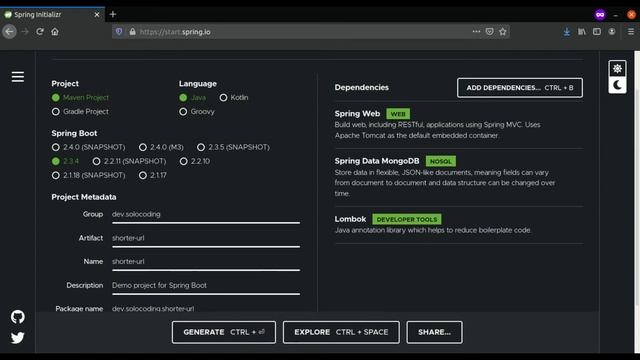Click the DEVELOPER TOOLS tag badge
640x360 pixels.
coord(407,219)
